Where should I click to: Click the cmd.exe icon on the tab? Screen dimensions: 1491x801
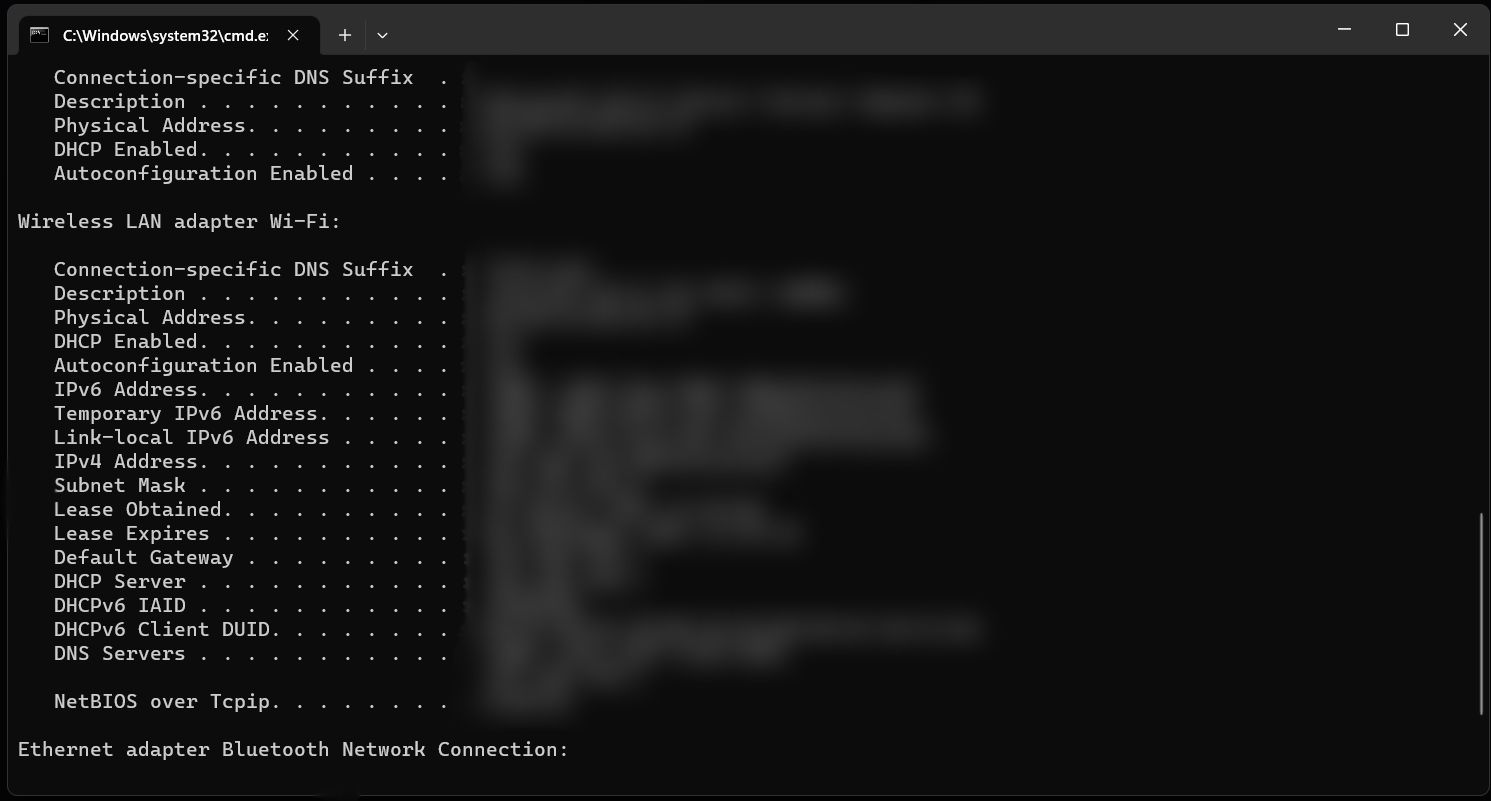tap(39, 33)
